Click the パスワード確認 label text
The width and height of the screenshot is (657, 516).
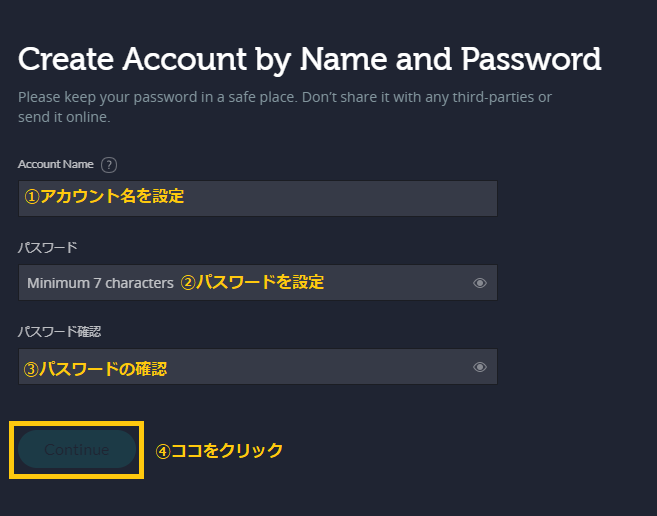pyautogui.click(x=59, y=332)
